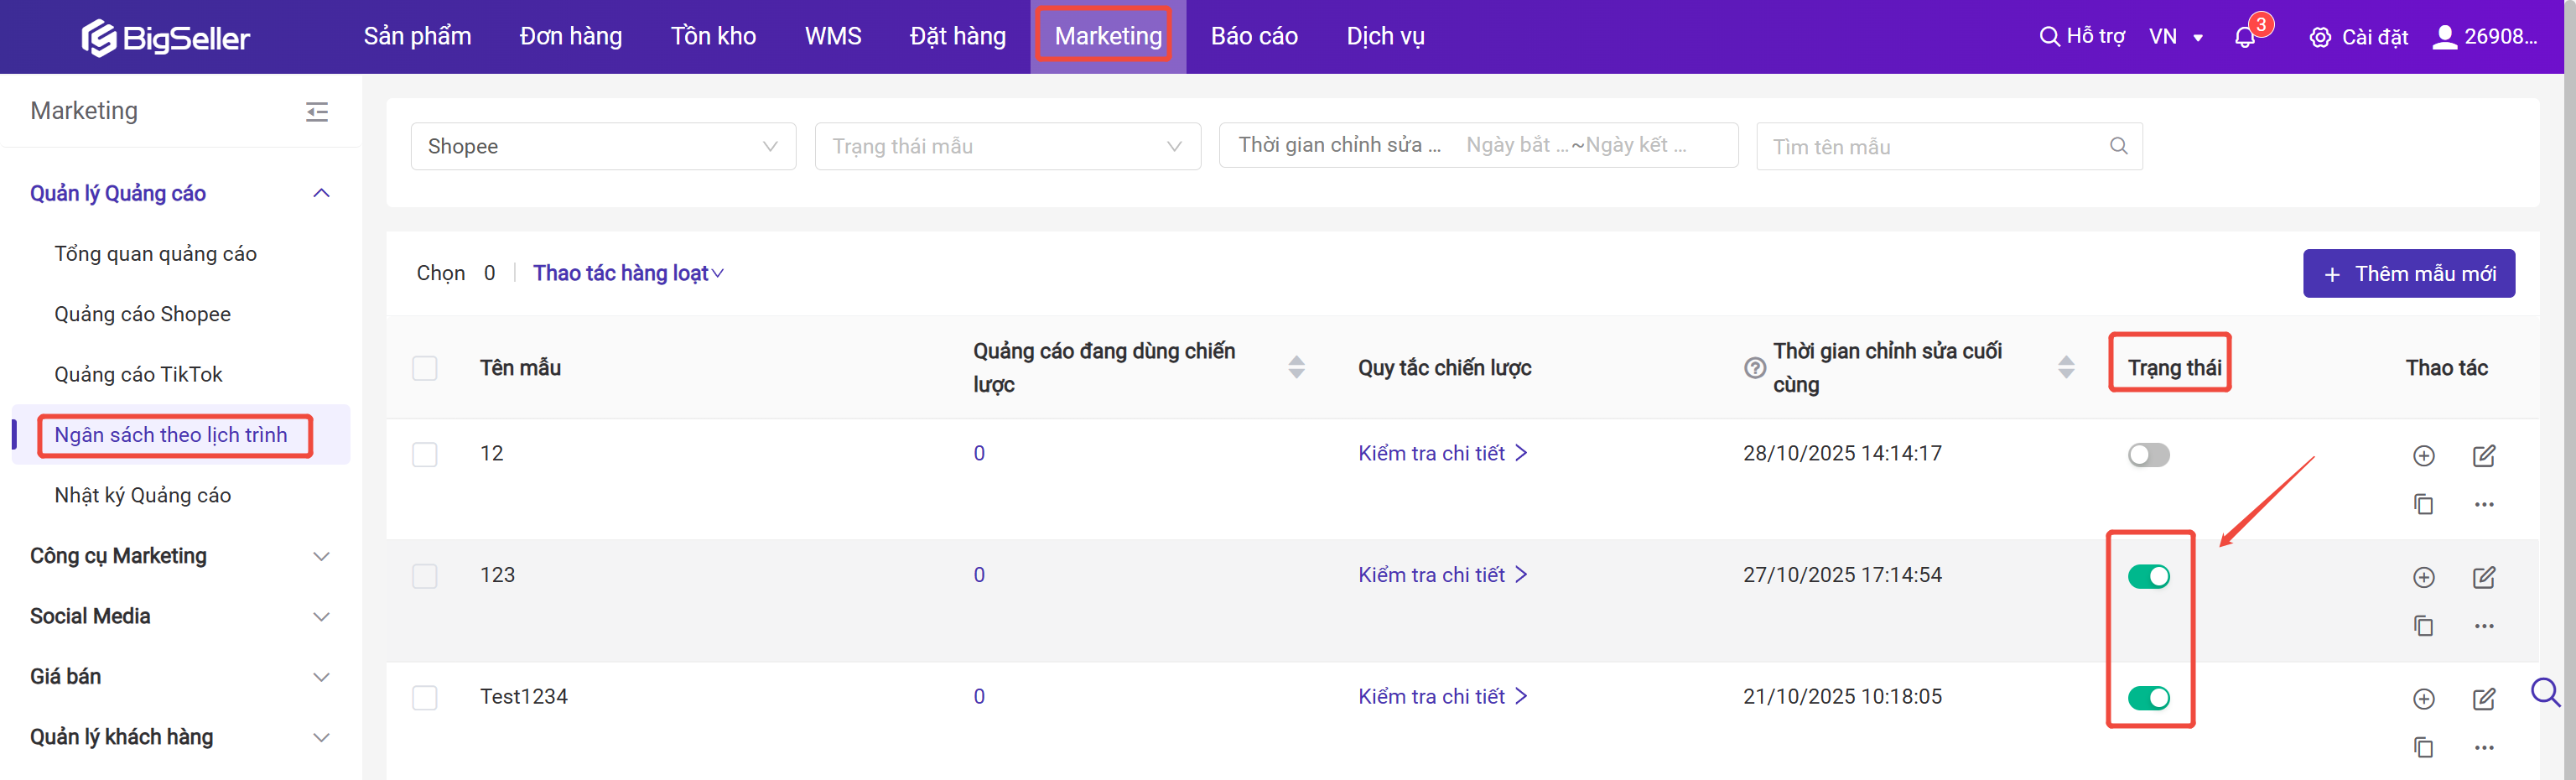Viewport: 2576px width, 780px height.
Task: Click the search icon in template name field
Action: tap(2117, 146)
